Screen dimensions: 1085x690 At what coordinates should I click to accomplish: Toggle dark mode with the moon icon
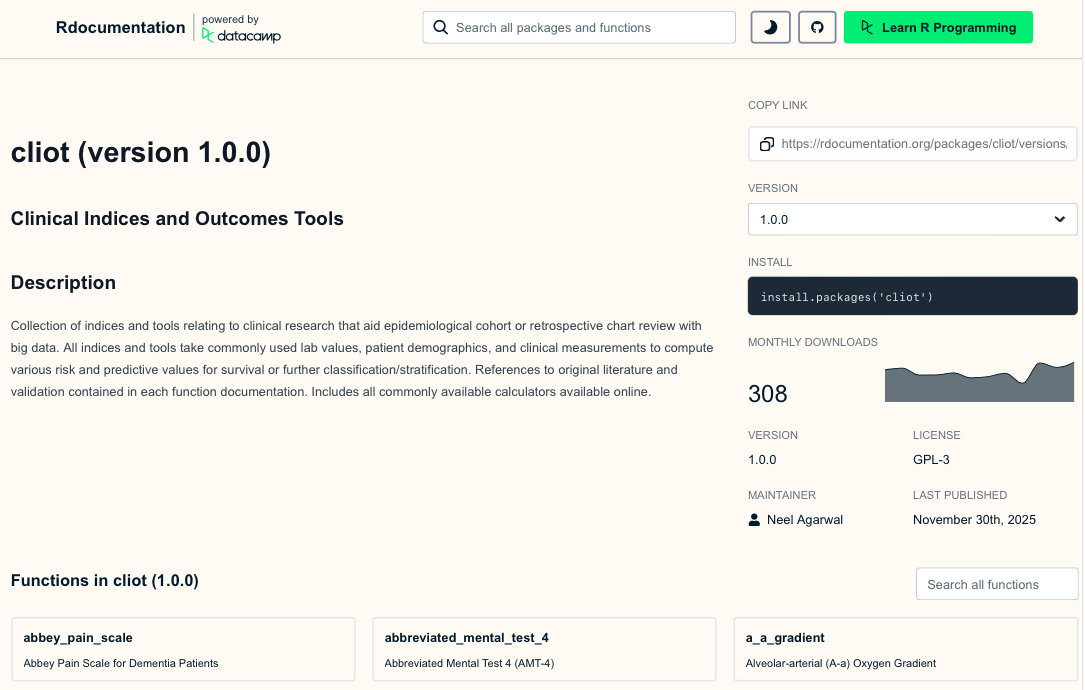tap(770, 28)
